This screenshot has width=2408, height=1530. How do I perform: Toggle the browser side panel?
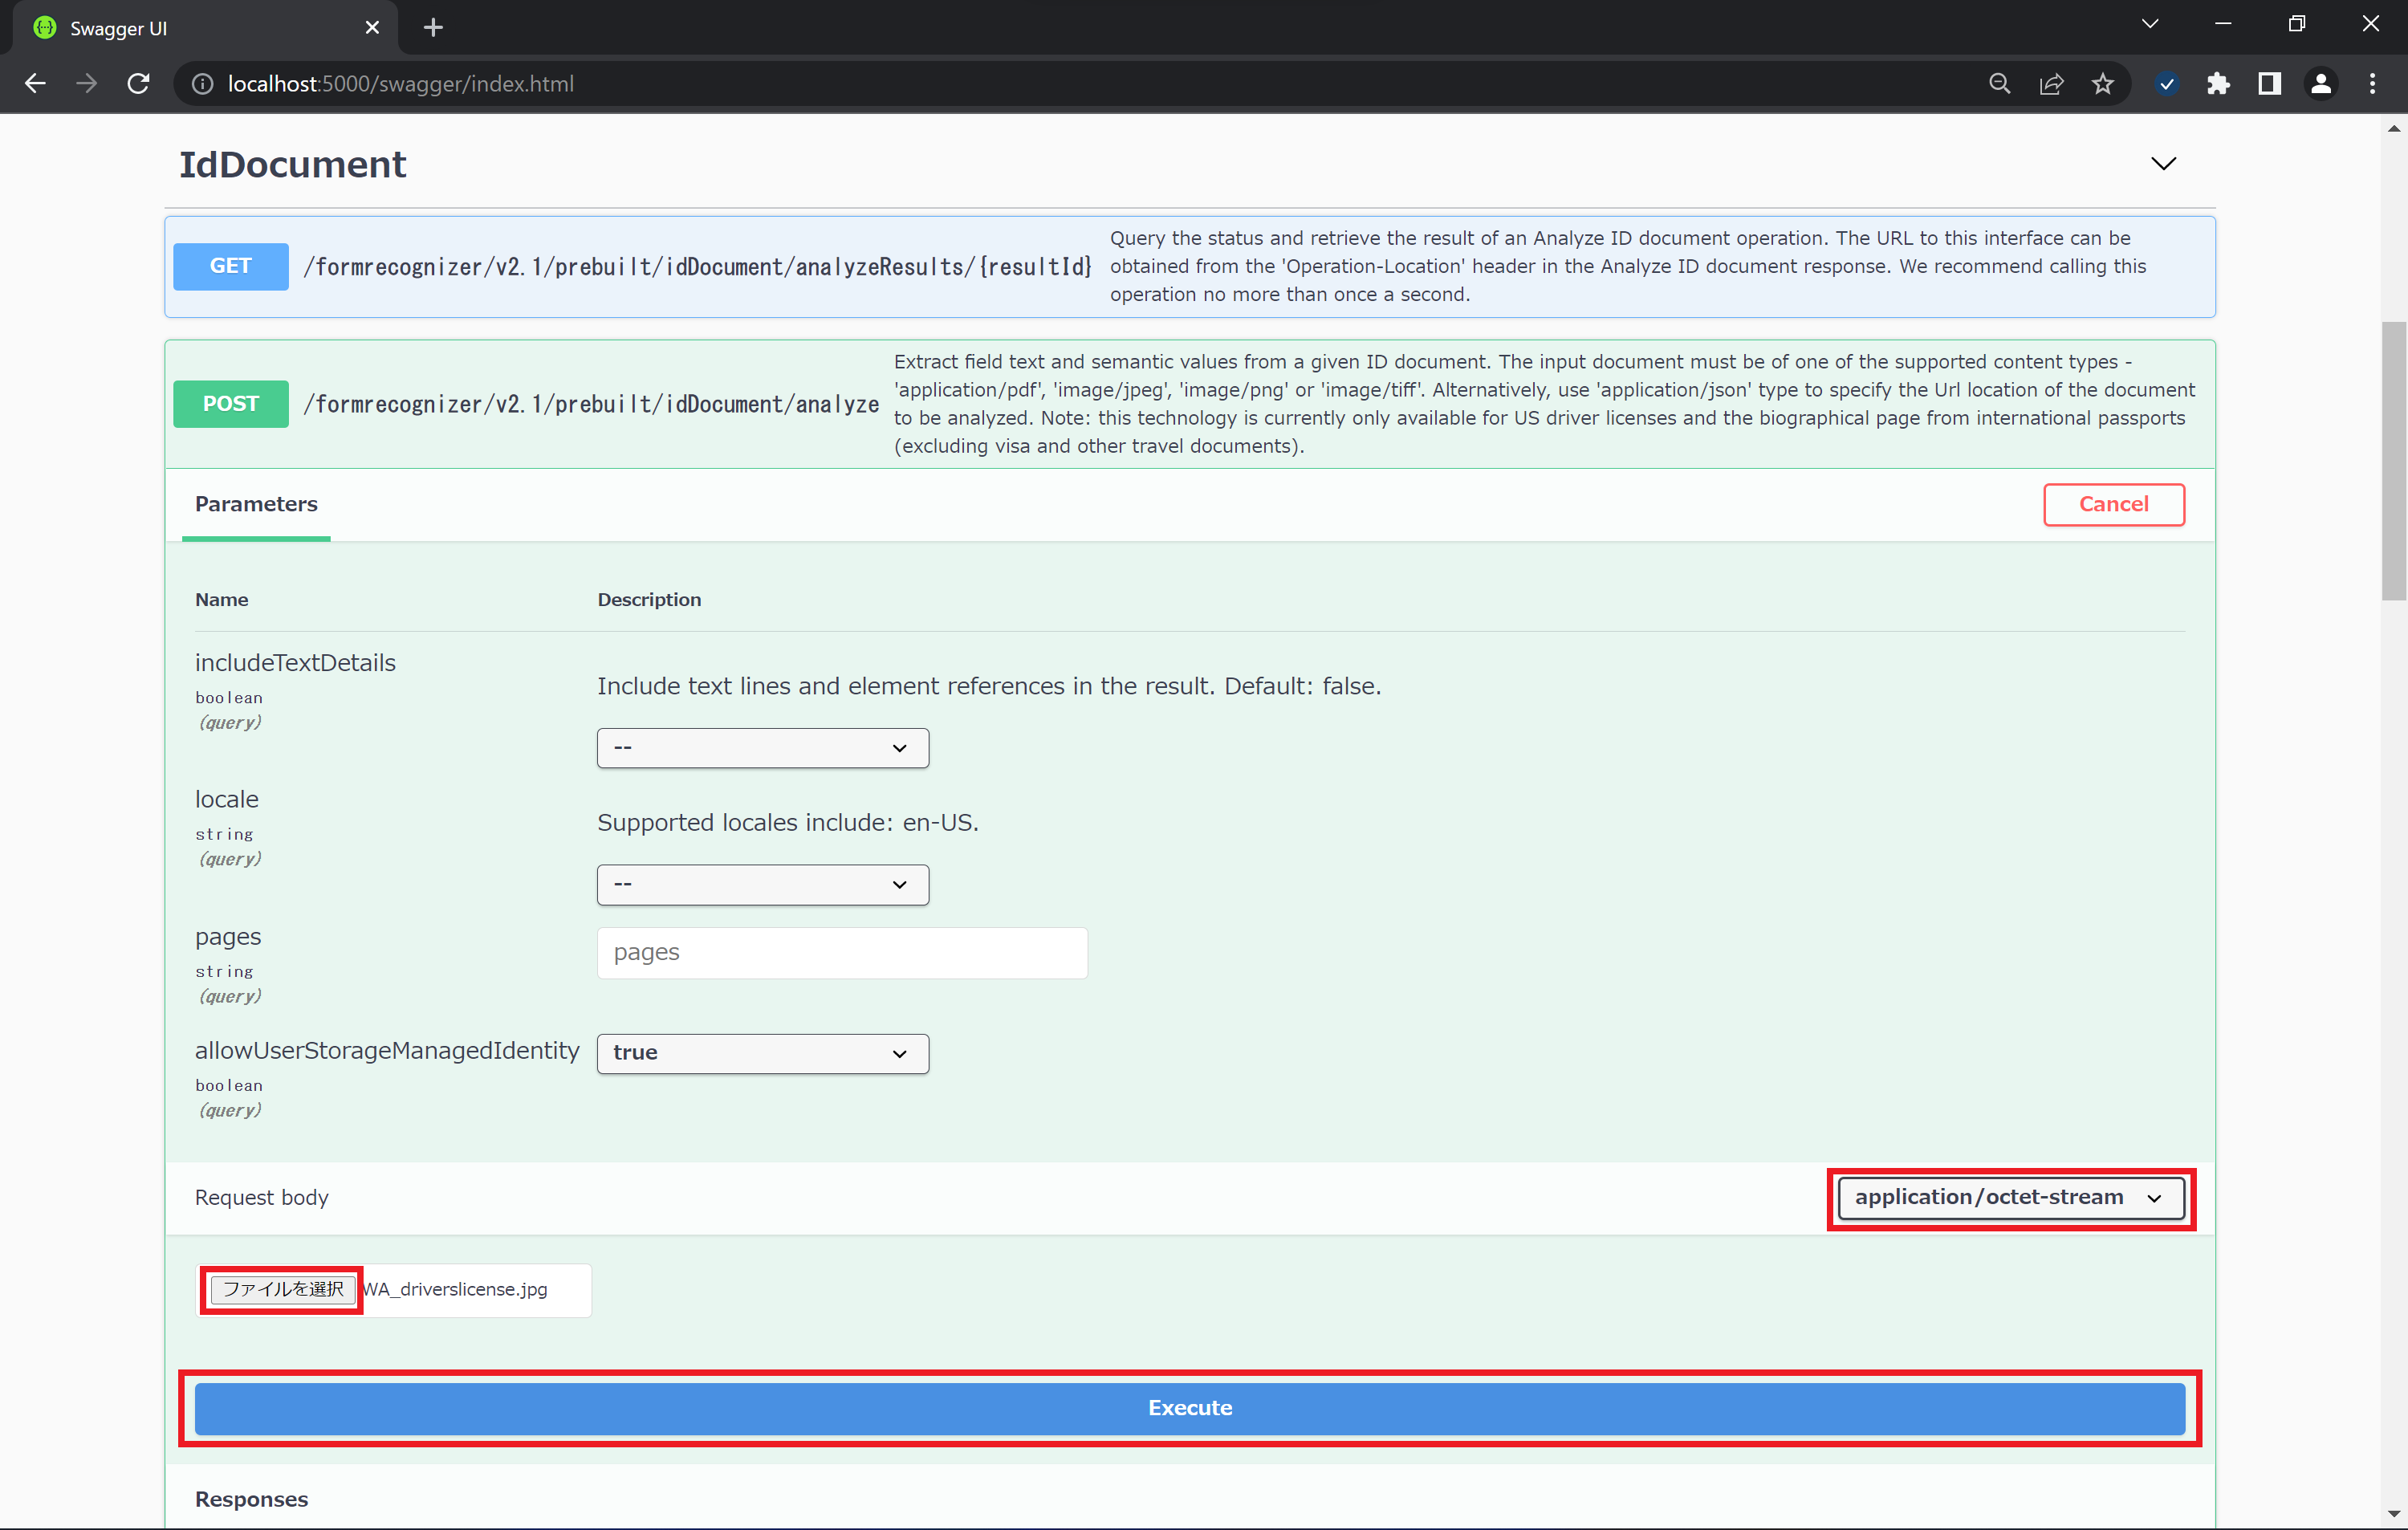(x=2269, y=84)
